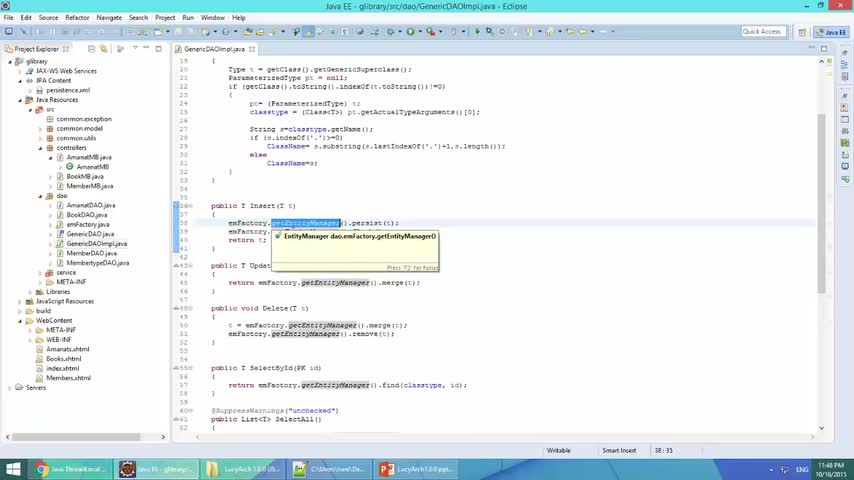The width and height of the screenshot is (854, 480).
Task: Click the Collapse All icon in Project Explorer
Action: (92, 49)
